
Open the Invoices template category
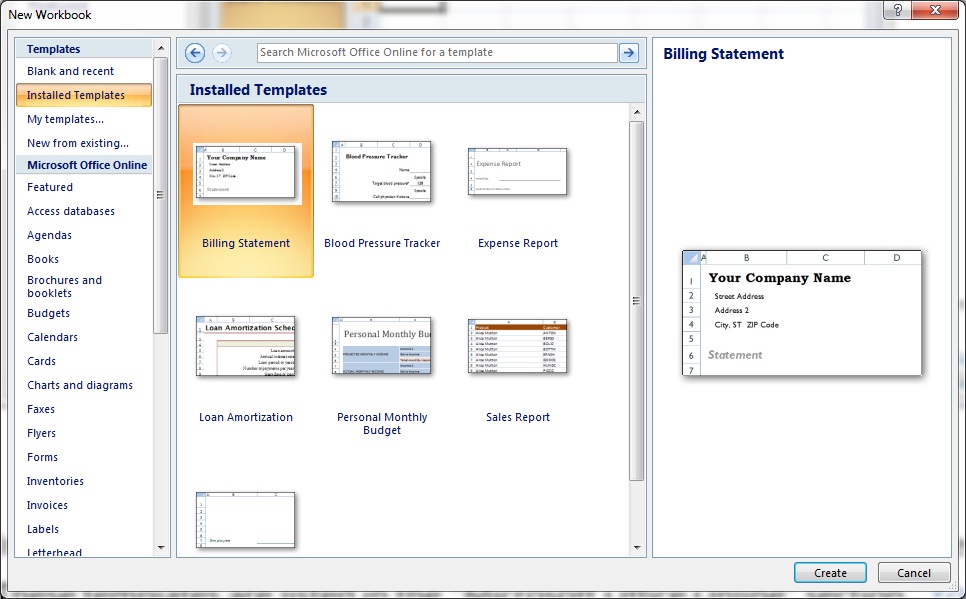[47, 505]
